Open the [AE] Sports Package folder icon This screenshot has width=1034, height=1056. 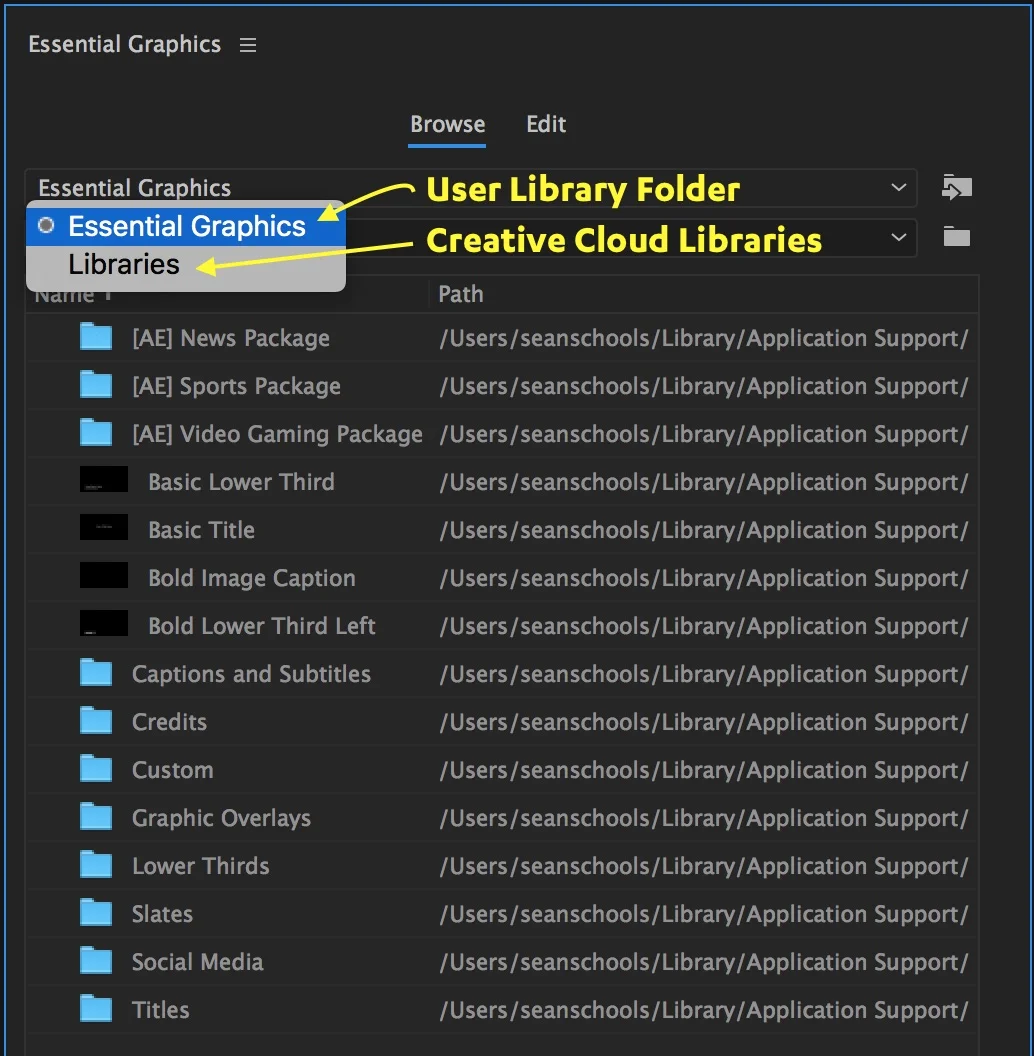[96, 385]
